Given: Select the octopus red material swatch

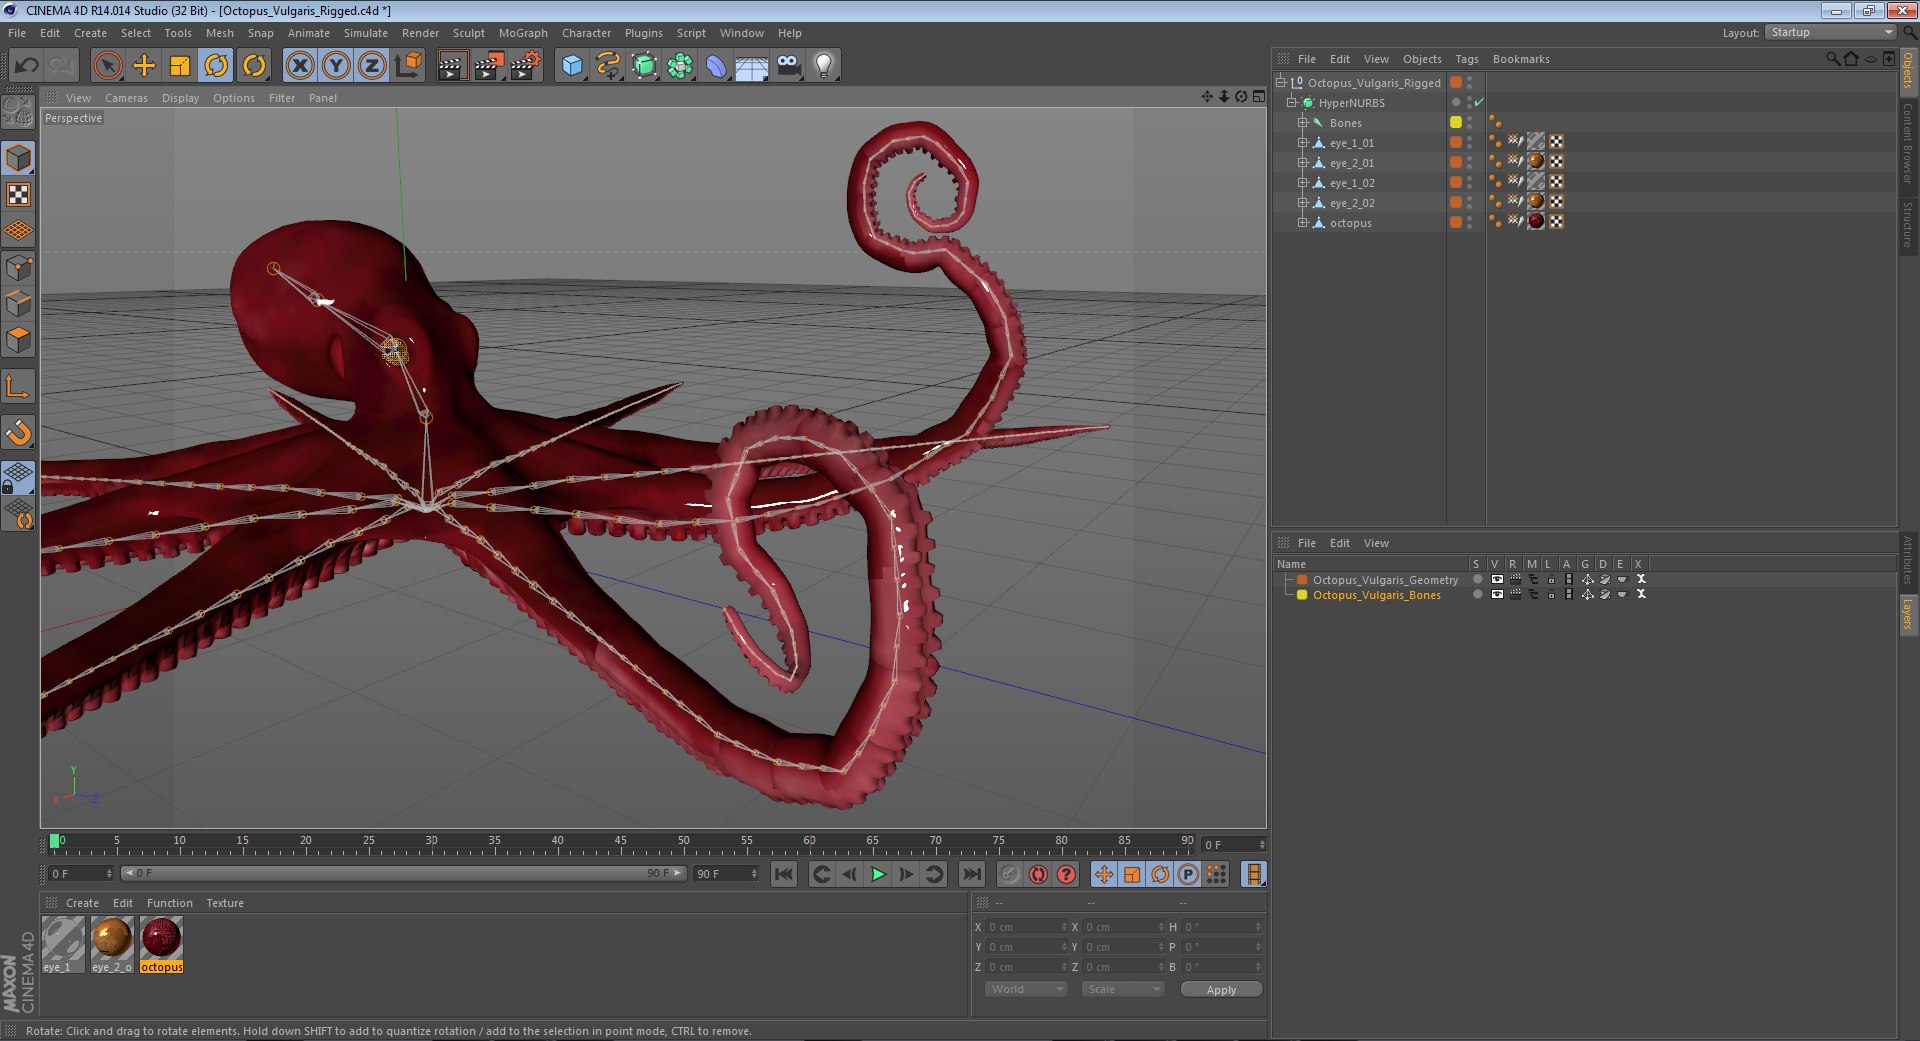Looking at the screenshot, I should pos(161,939).
